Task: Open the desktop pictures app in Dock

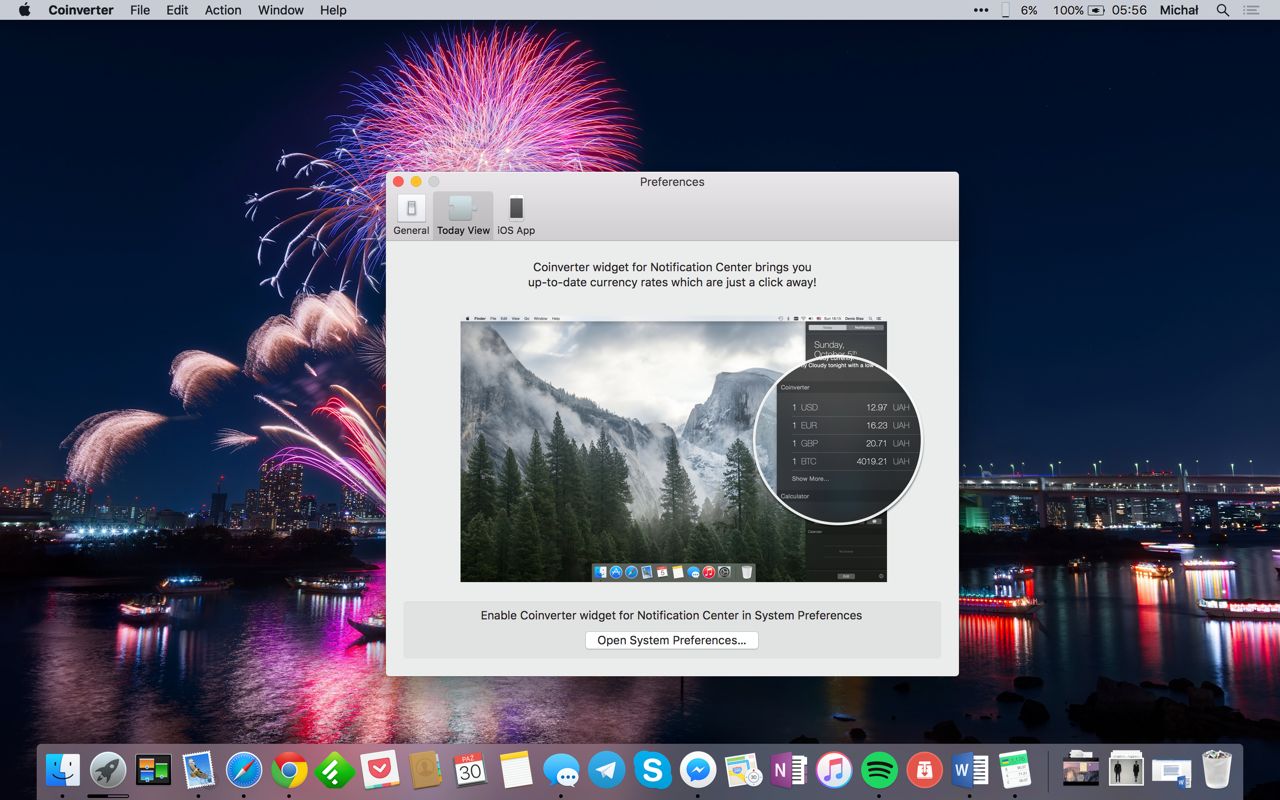Action: (153, 770)
